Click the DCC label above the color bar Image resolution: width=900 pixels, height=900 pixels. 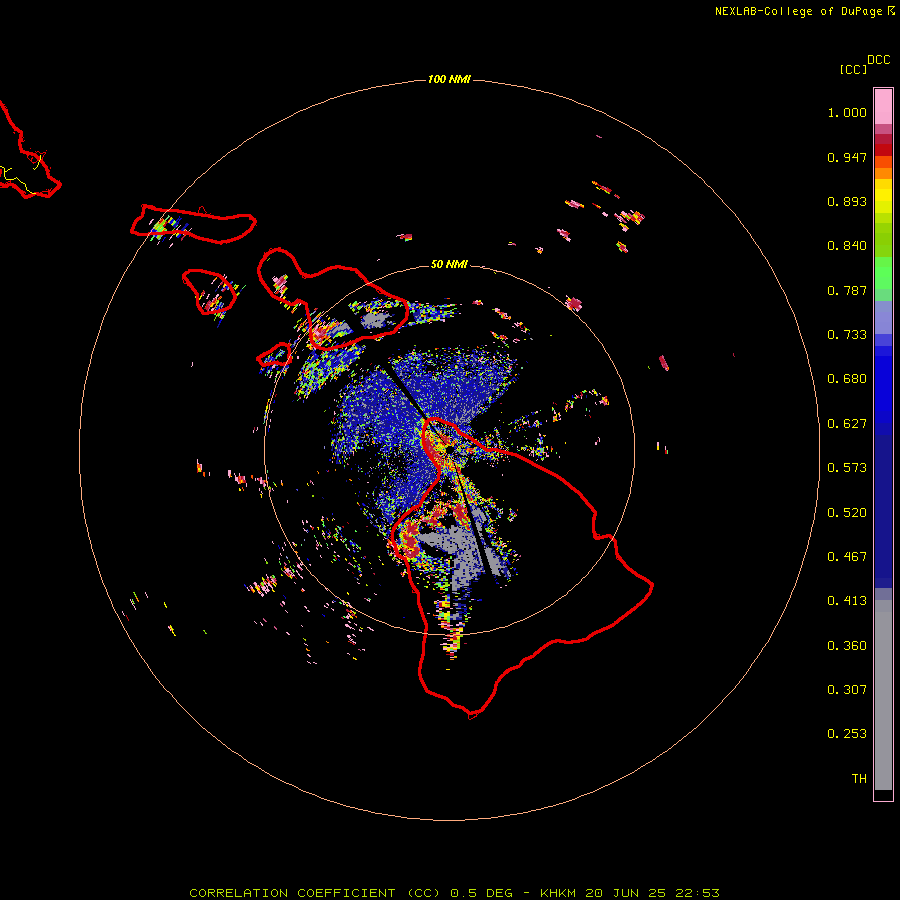click(879, 60)
